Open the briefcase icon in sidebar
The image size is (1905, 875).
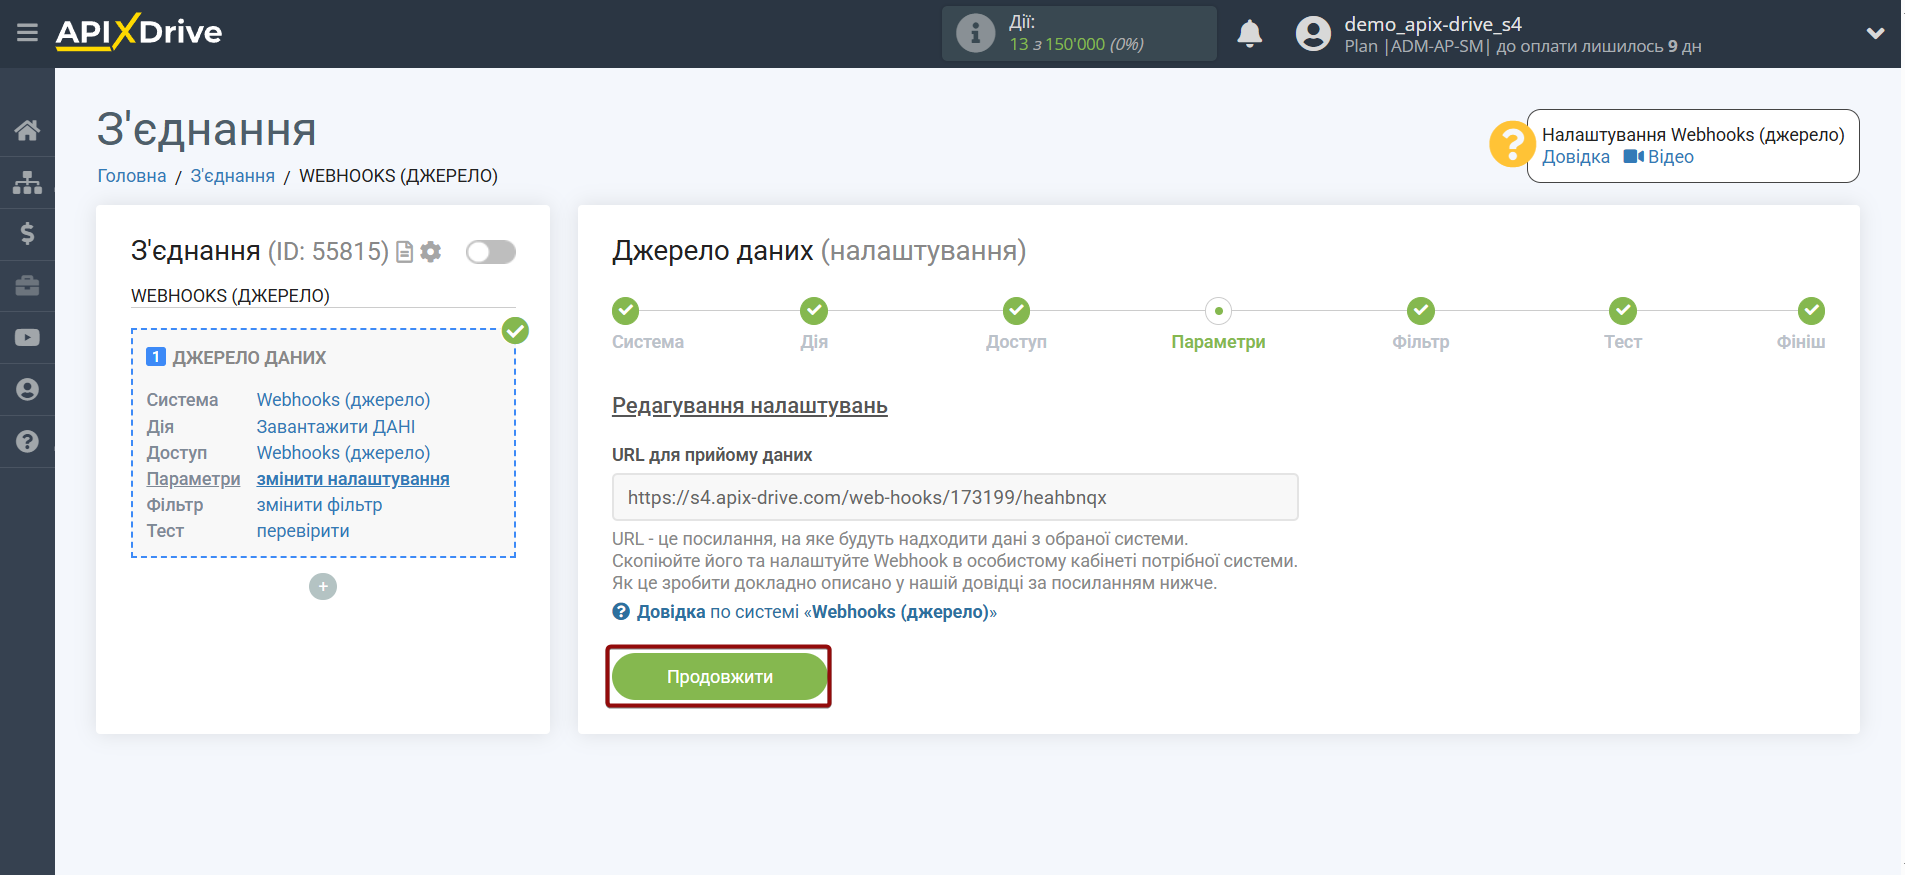click(x=27, y=286)
